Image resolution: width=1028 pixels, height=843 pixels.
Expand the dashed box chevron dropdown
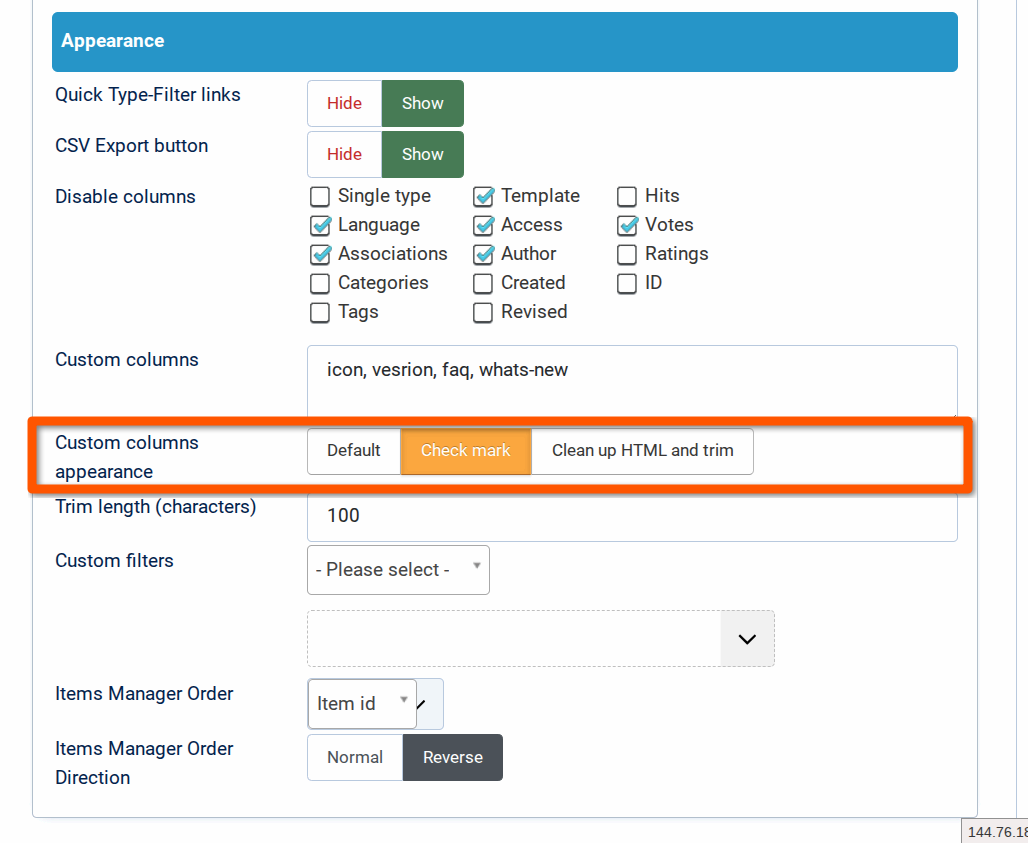(x=747, y=638)
